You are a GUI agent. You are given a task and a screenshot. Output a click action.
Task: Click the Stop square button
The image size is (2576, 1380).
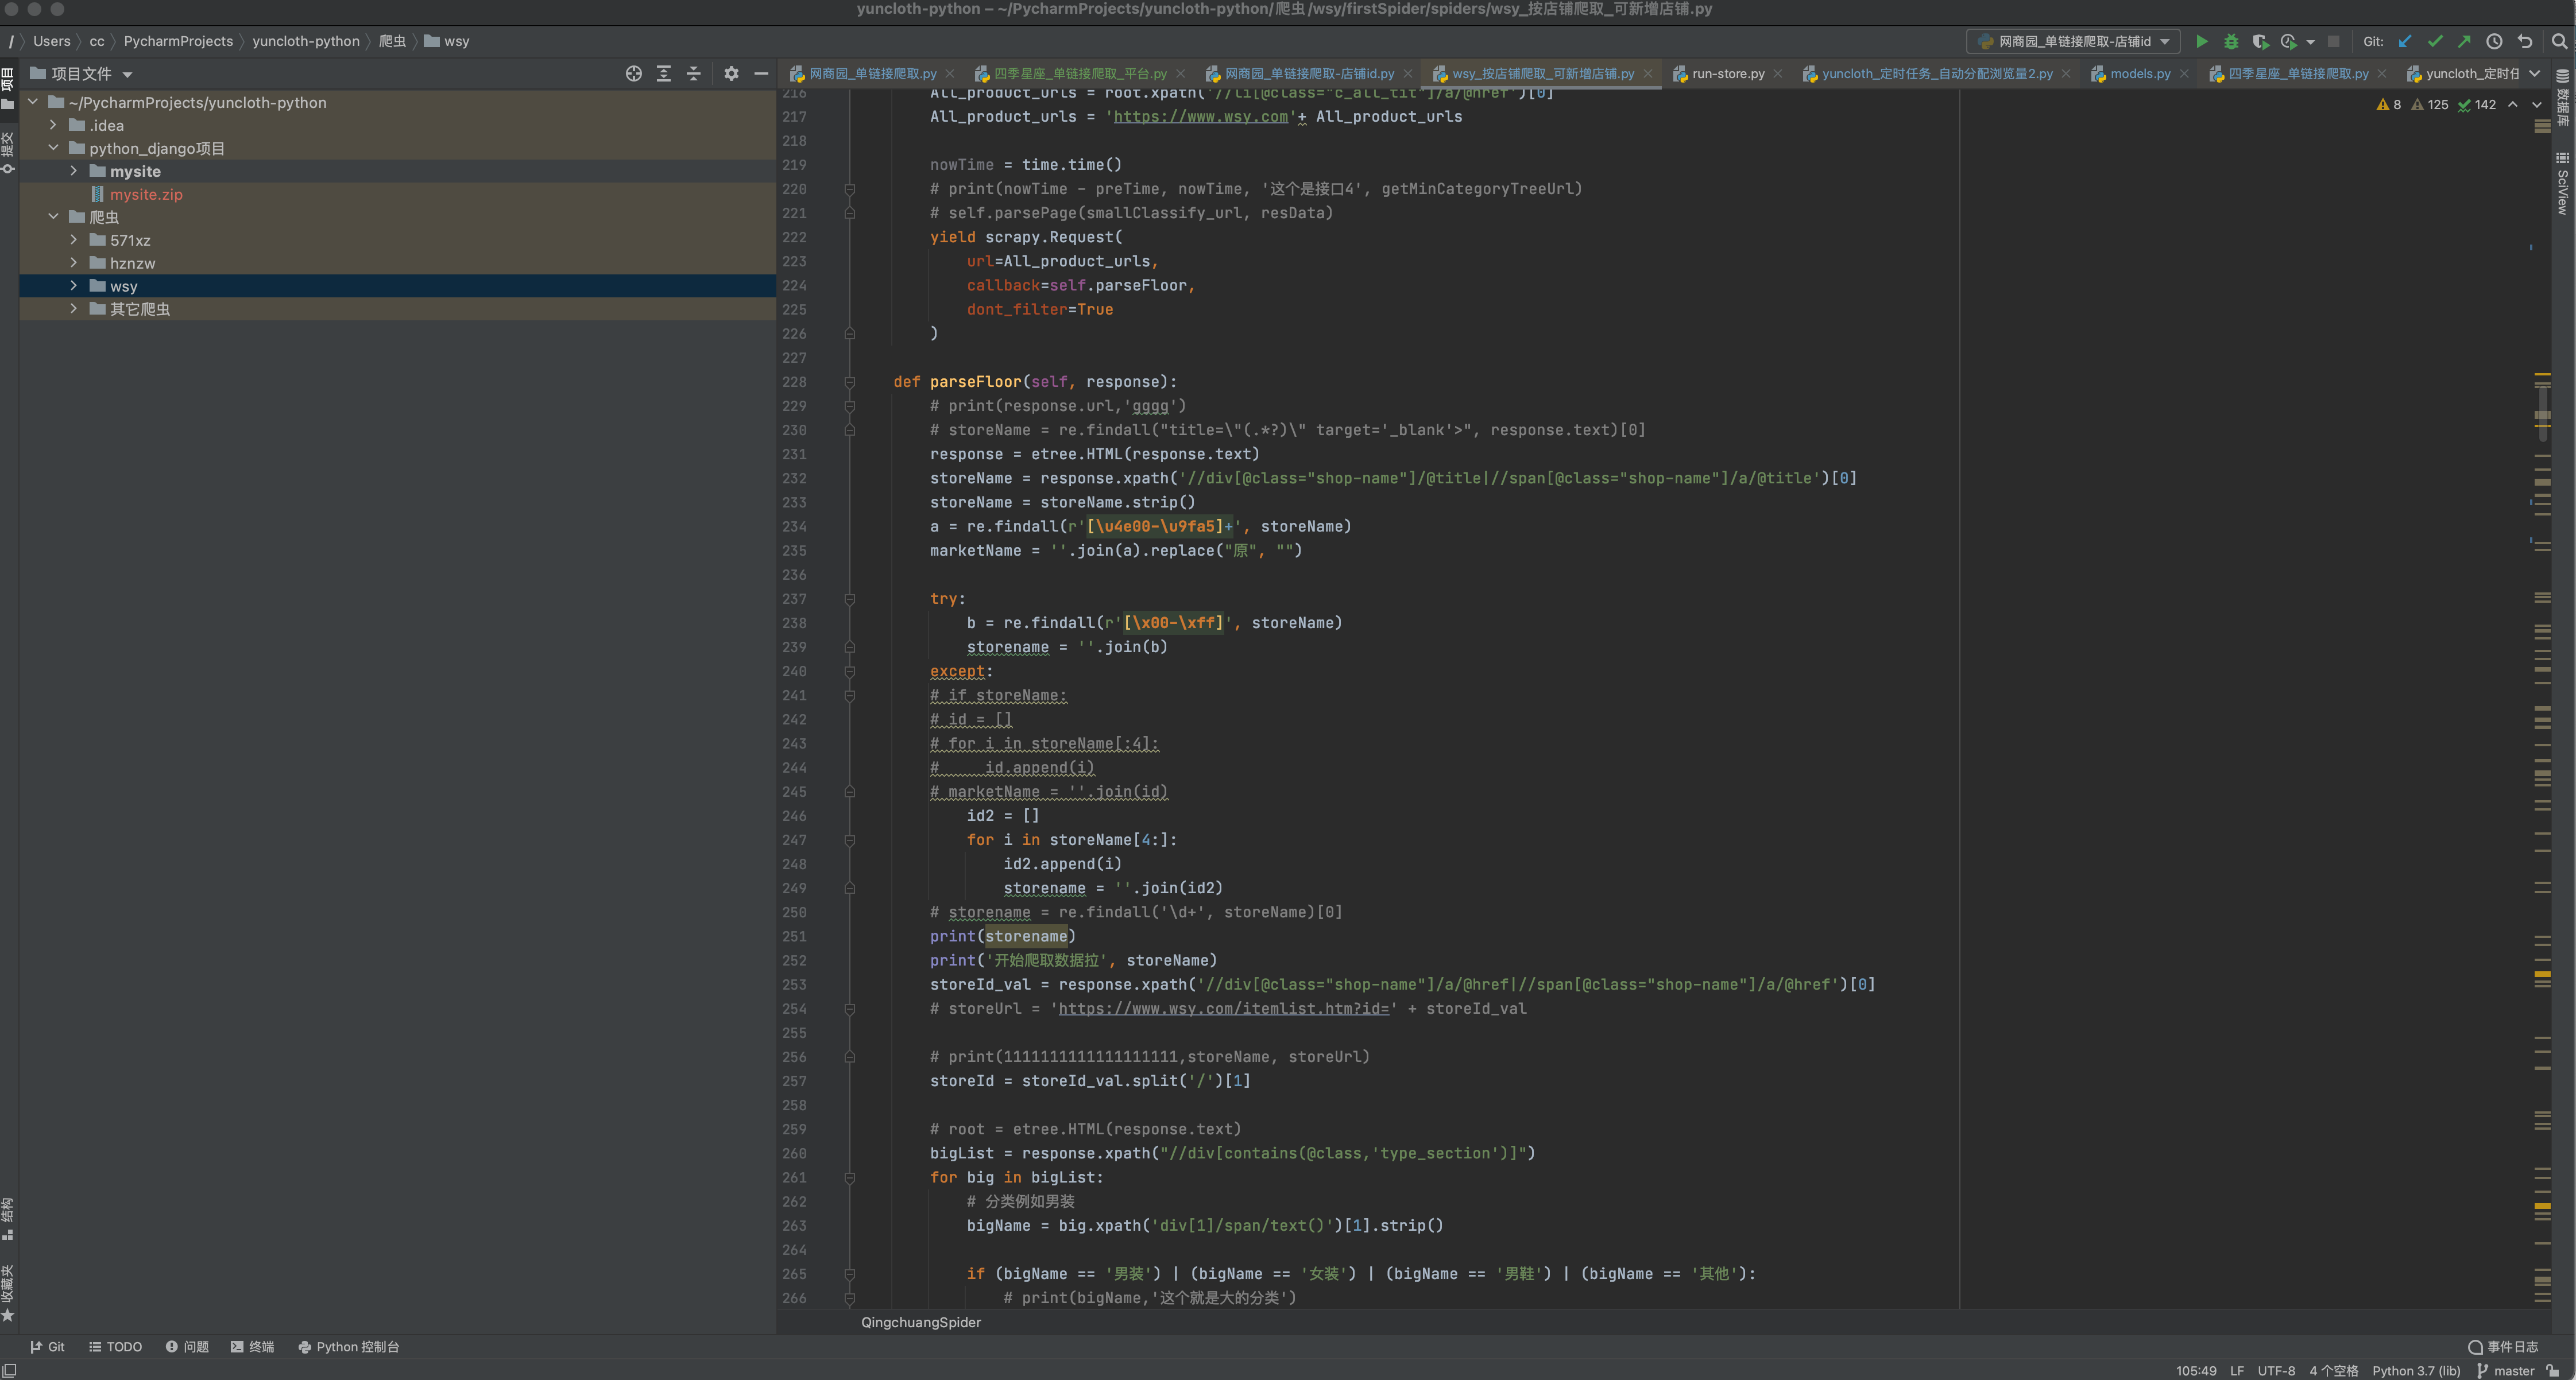tap(2333, 41)
